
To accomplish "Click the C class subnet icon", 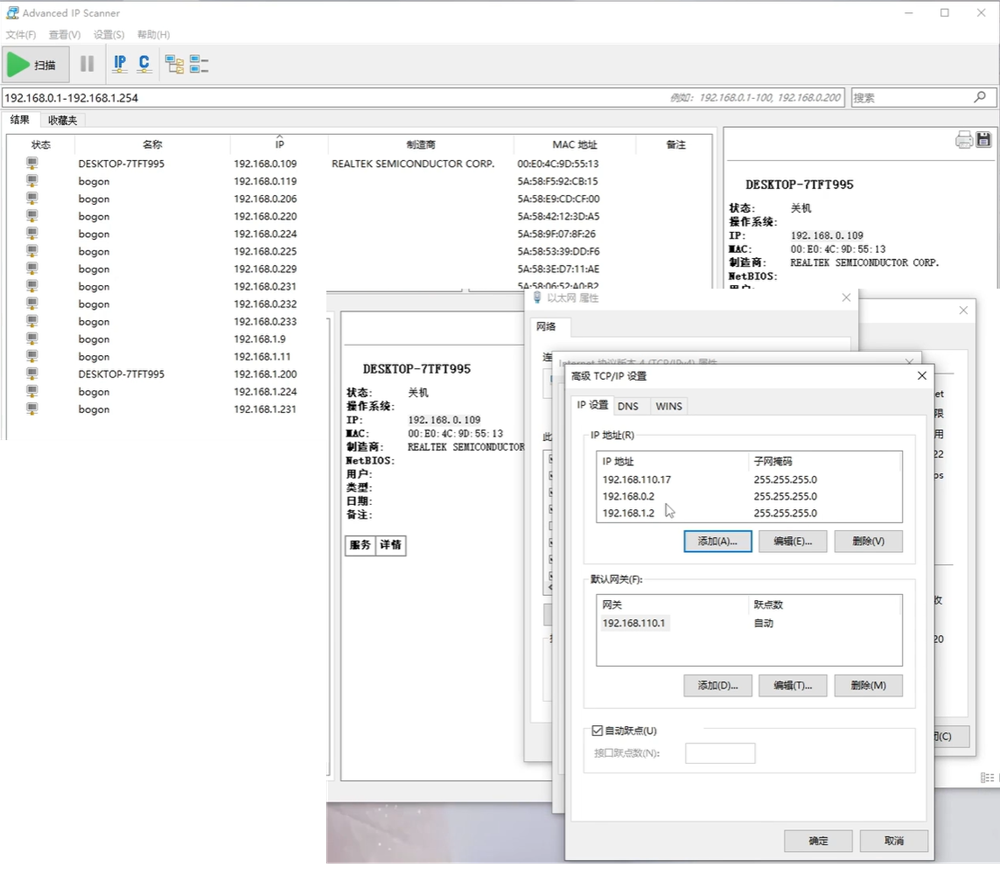I will (144, 64).
